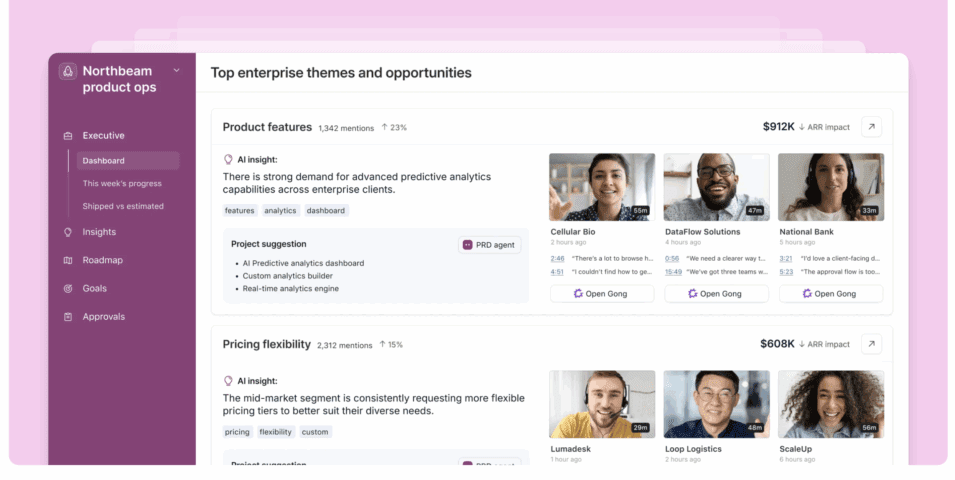Viewport: 955px width, 480px height.
Task: Go to Shipped vs estimated view
Action: [123, 206]
